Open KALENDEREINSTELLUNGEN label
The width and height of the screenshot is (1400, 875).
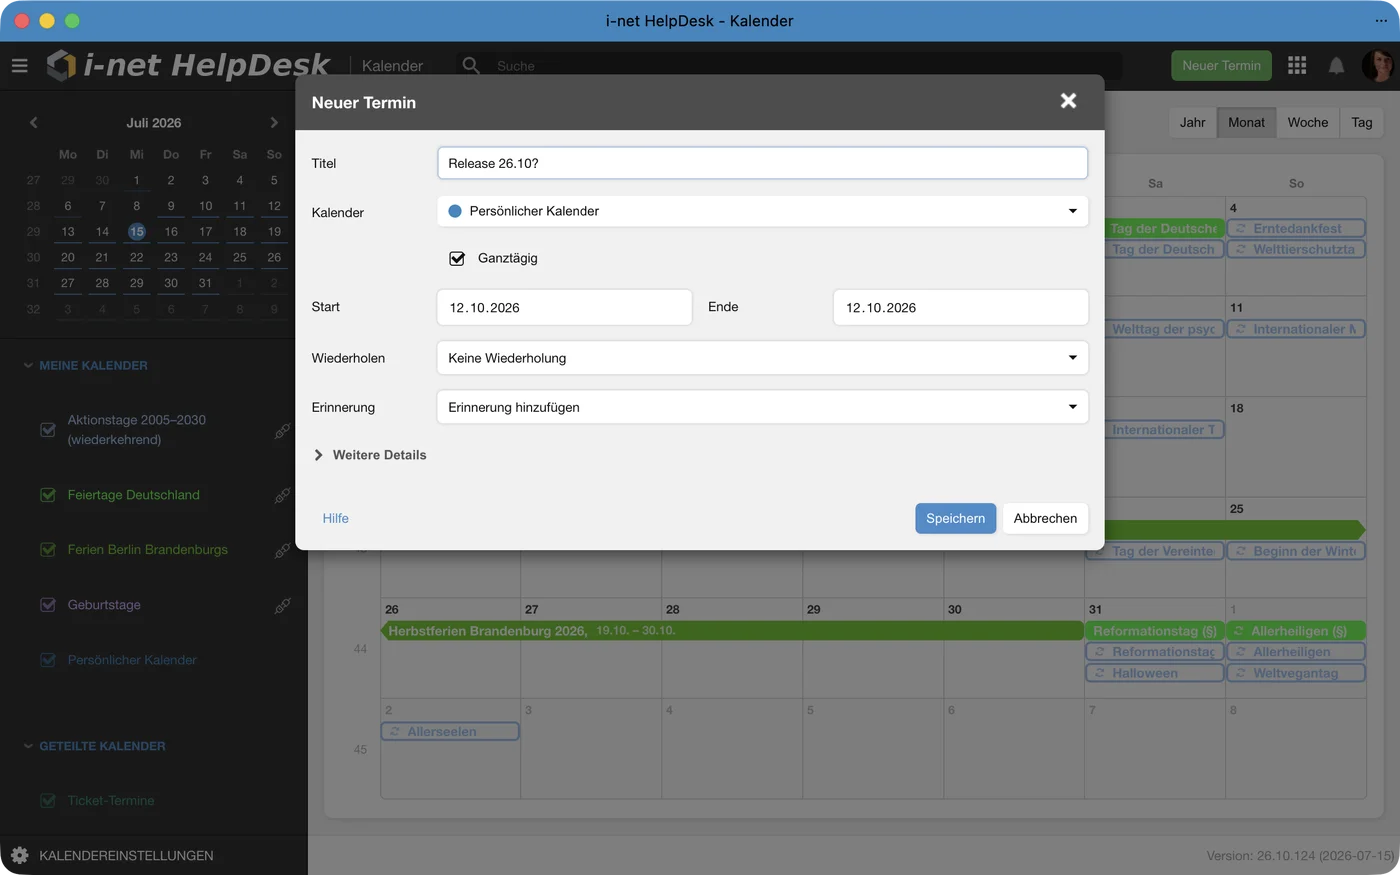point(126,856)
